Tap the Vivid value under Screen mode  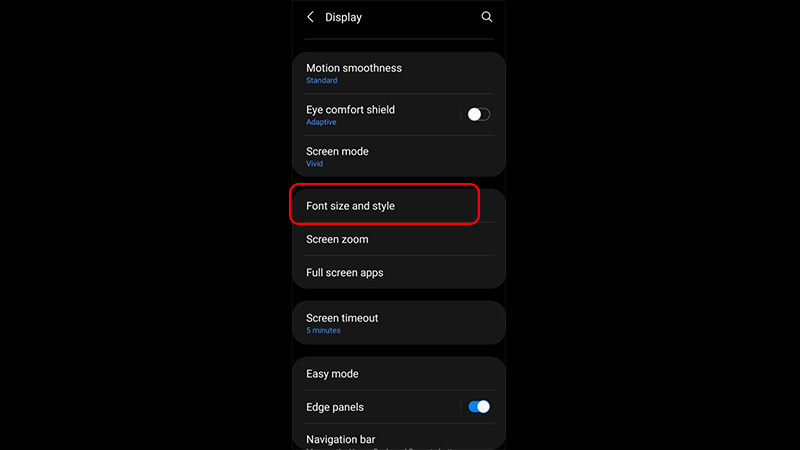(x=314, y=163)
